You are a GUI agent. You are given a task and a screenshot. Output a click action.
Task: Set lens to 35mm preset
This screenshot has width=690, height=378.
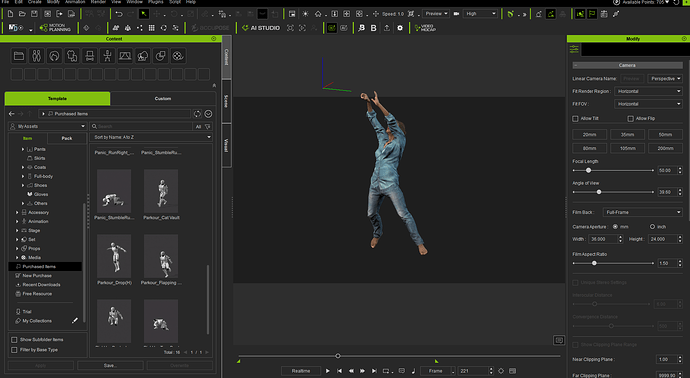pos(628,135)
